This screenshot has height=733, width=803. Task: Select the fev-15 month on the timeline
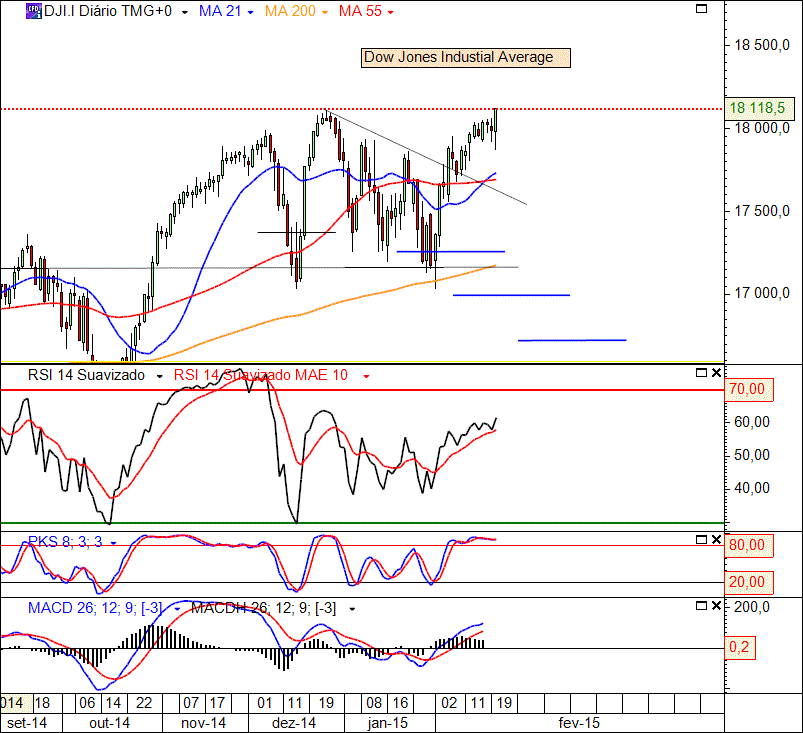click(x=579, y=723)
